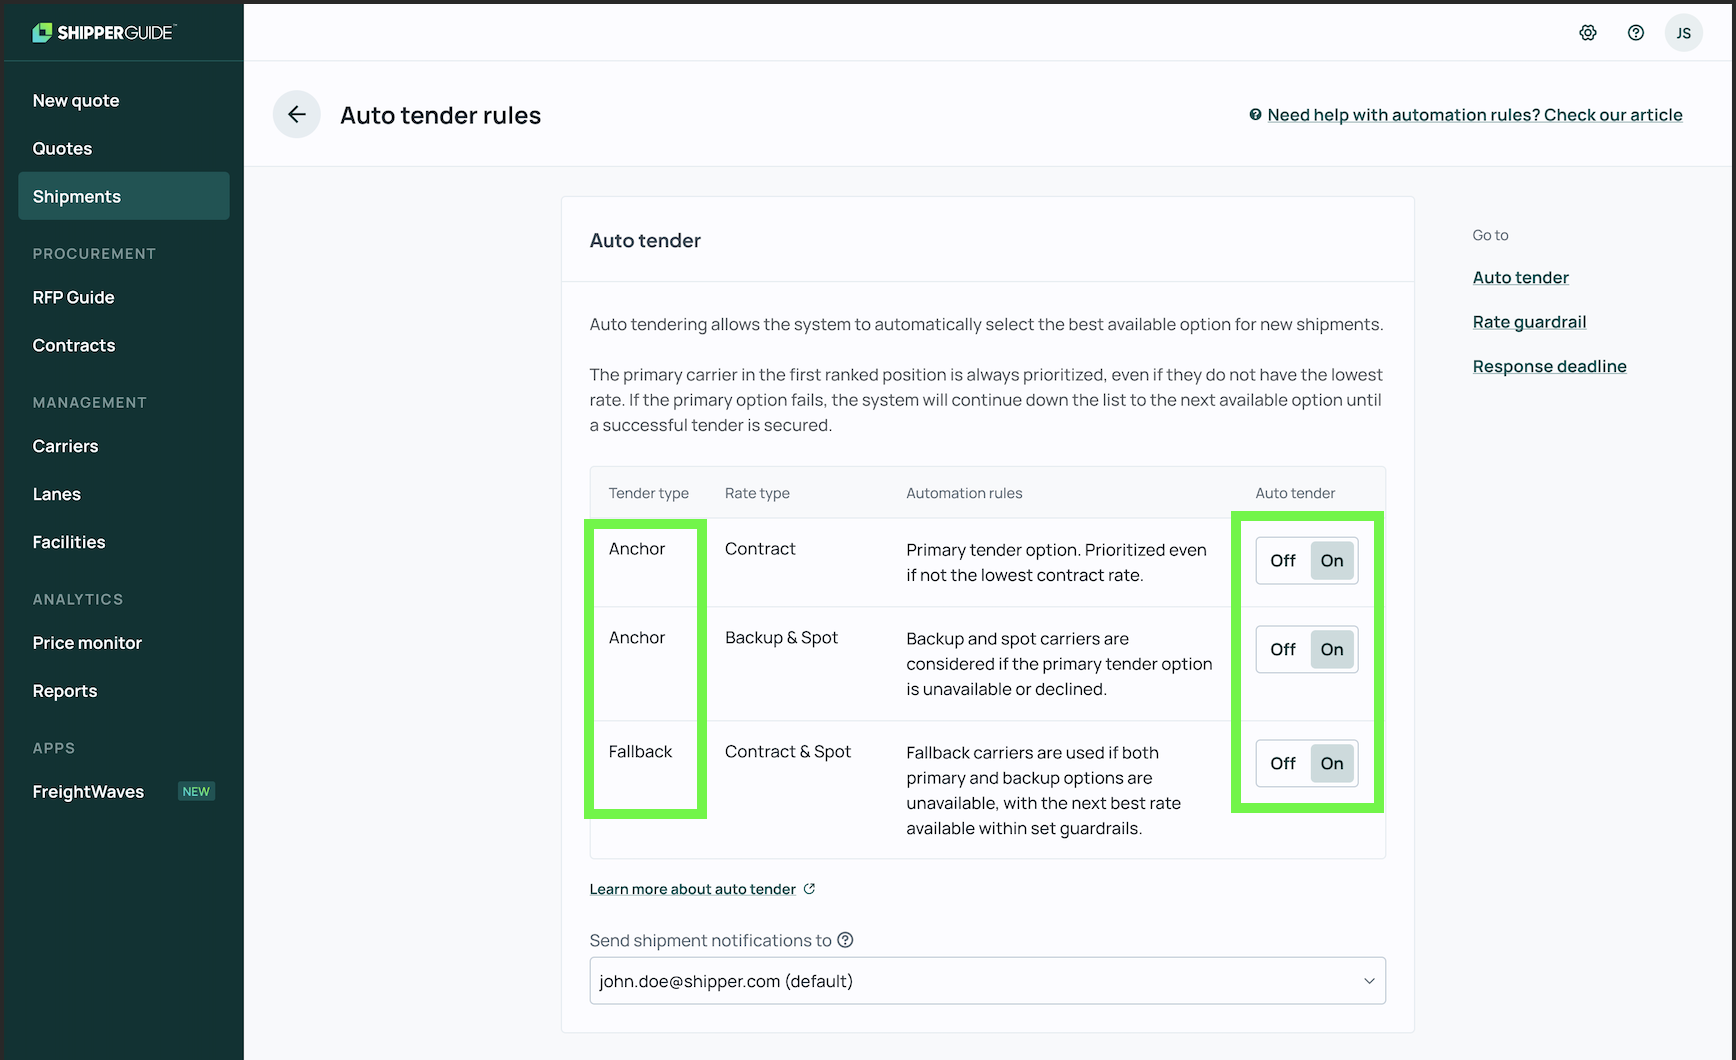Go to the Carriers page

65,446
